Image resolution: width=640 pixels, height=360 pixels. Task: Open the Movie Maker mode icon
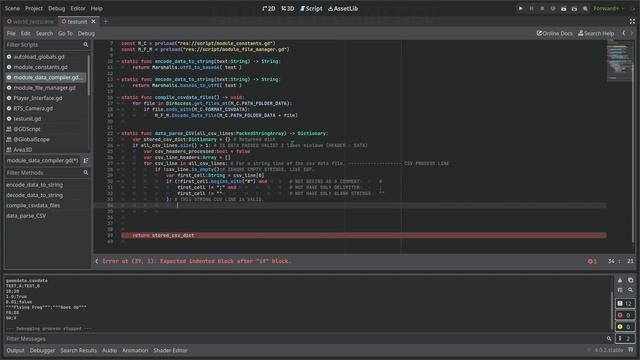(585, 9)
